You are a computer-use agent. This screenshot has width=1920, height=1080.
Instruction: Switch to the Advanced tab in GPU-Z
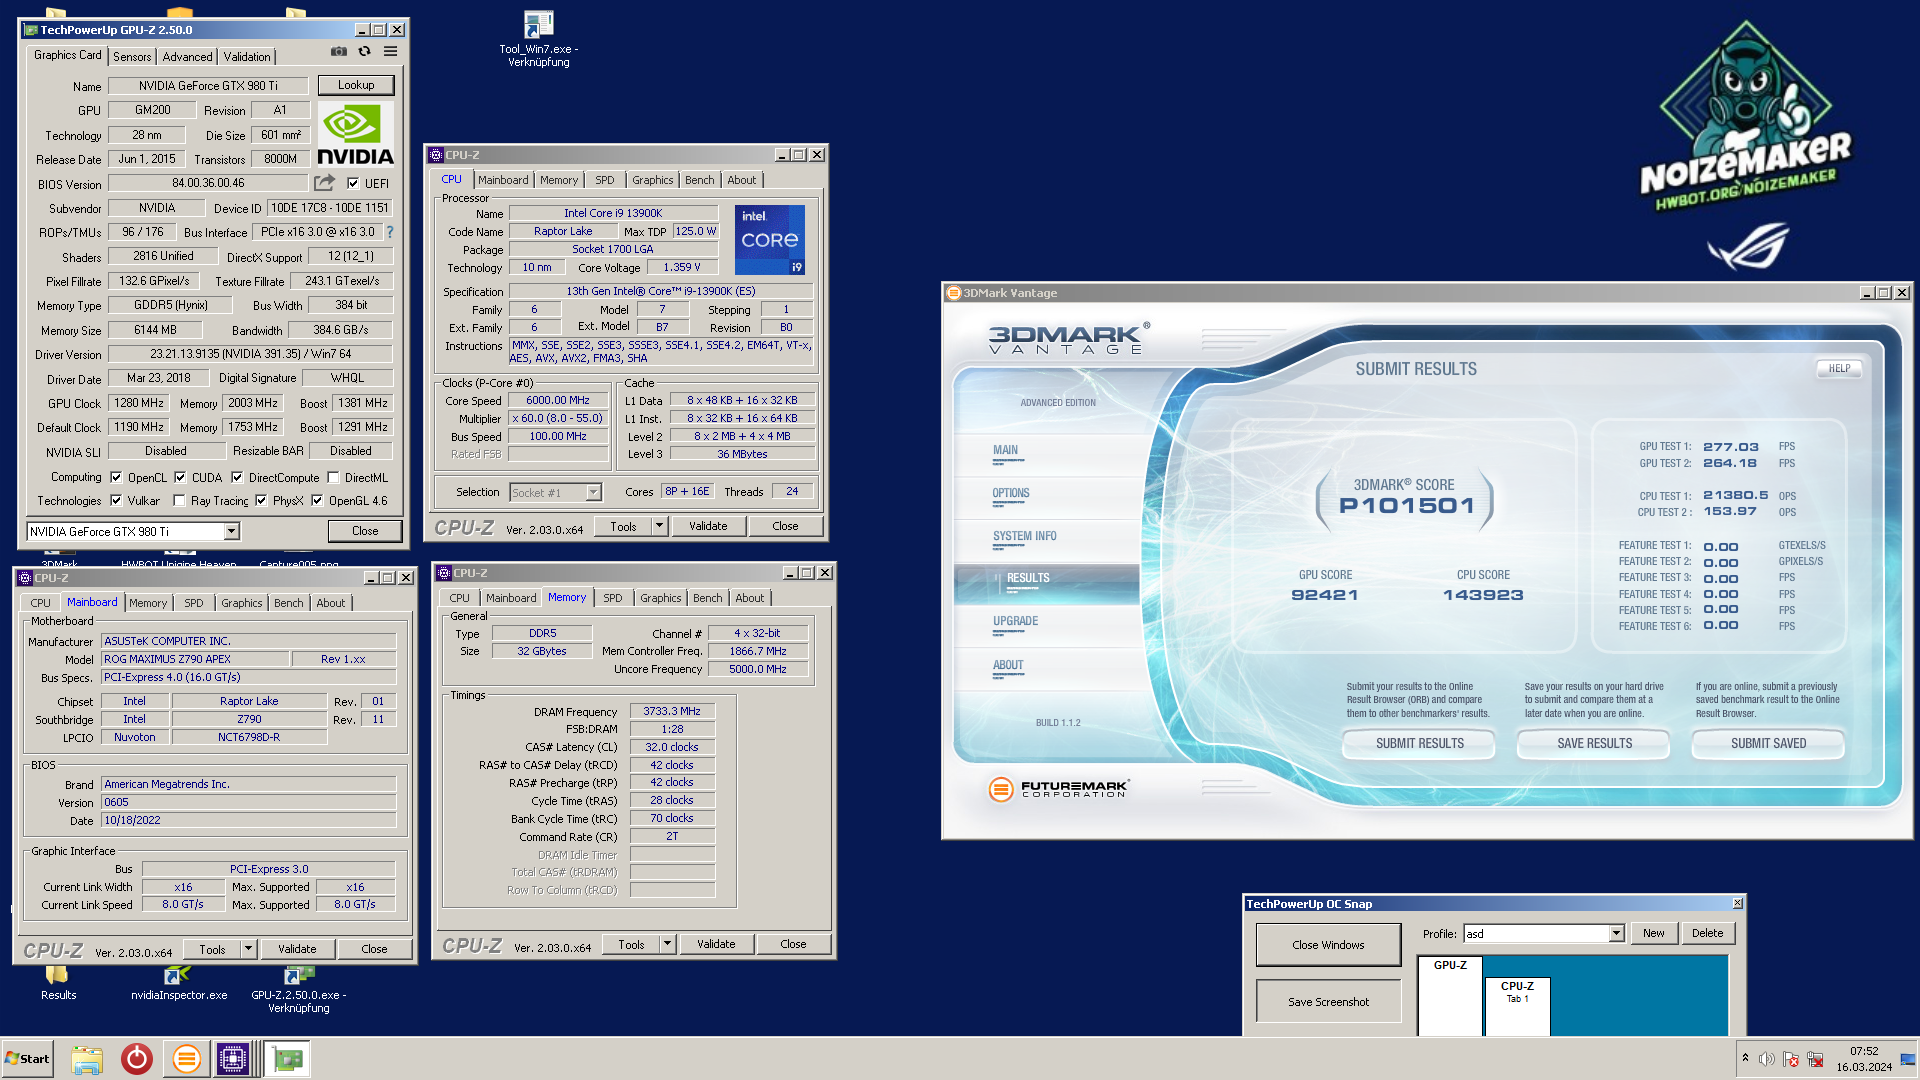click(x=187, y=57)
